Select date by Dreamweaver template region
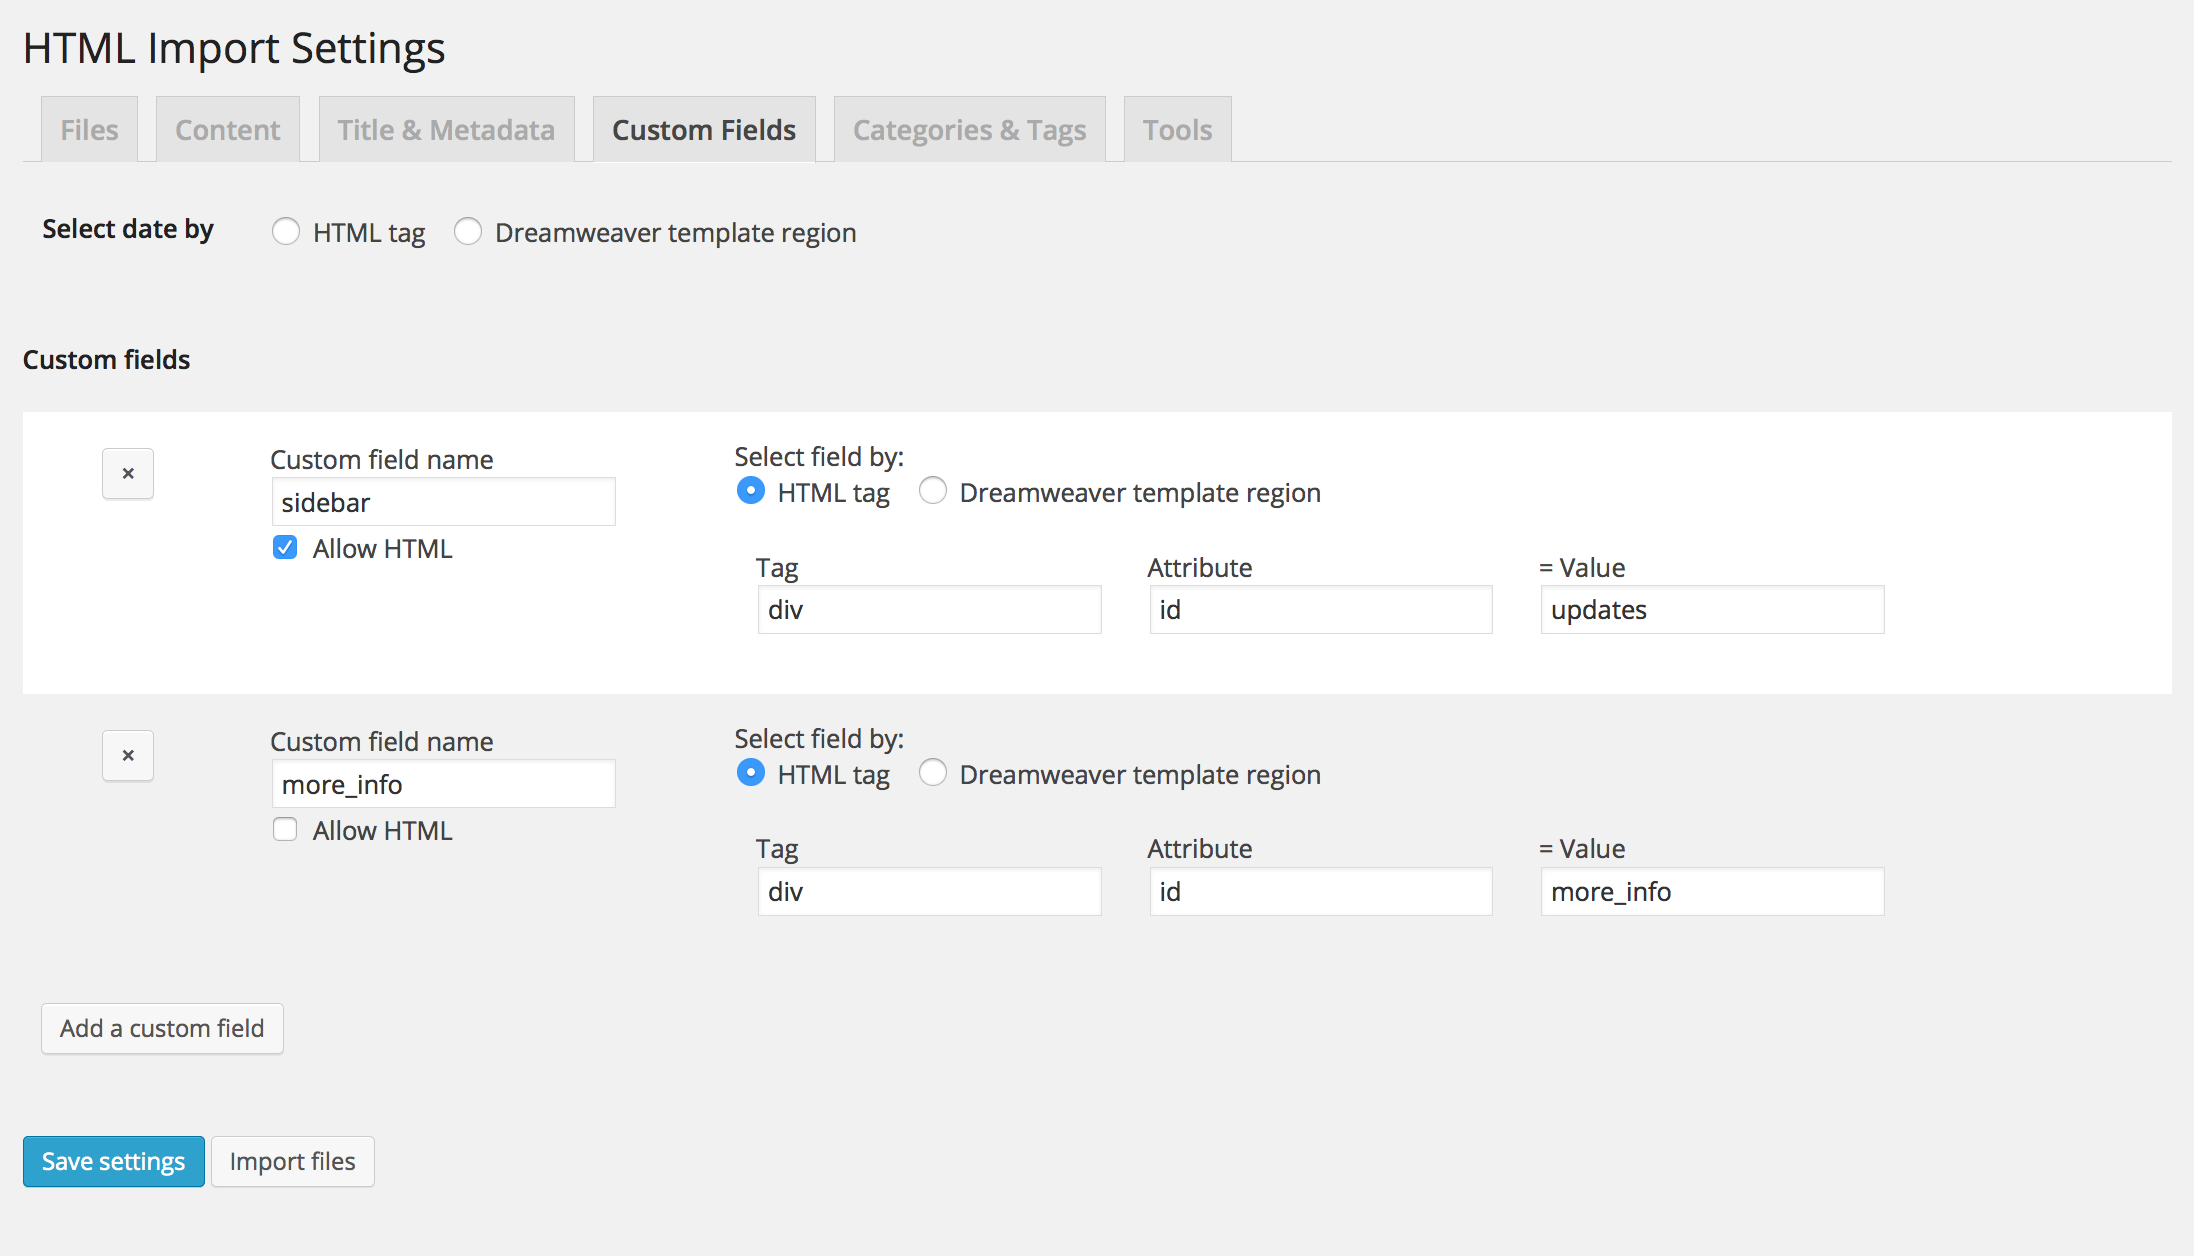This screenshot has height=1256, width=2194. click(468, 232)
